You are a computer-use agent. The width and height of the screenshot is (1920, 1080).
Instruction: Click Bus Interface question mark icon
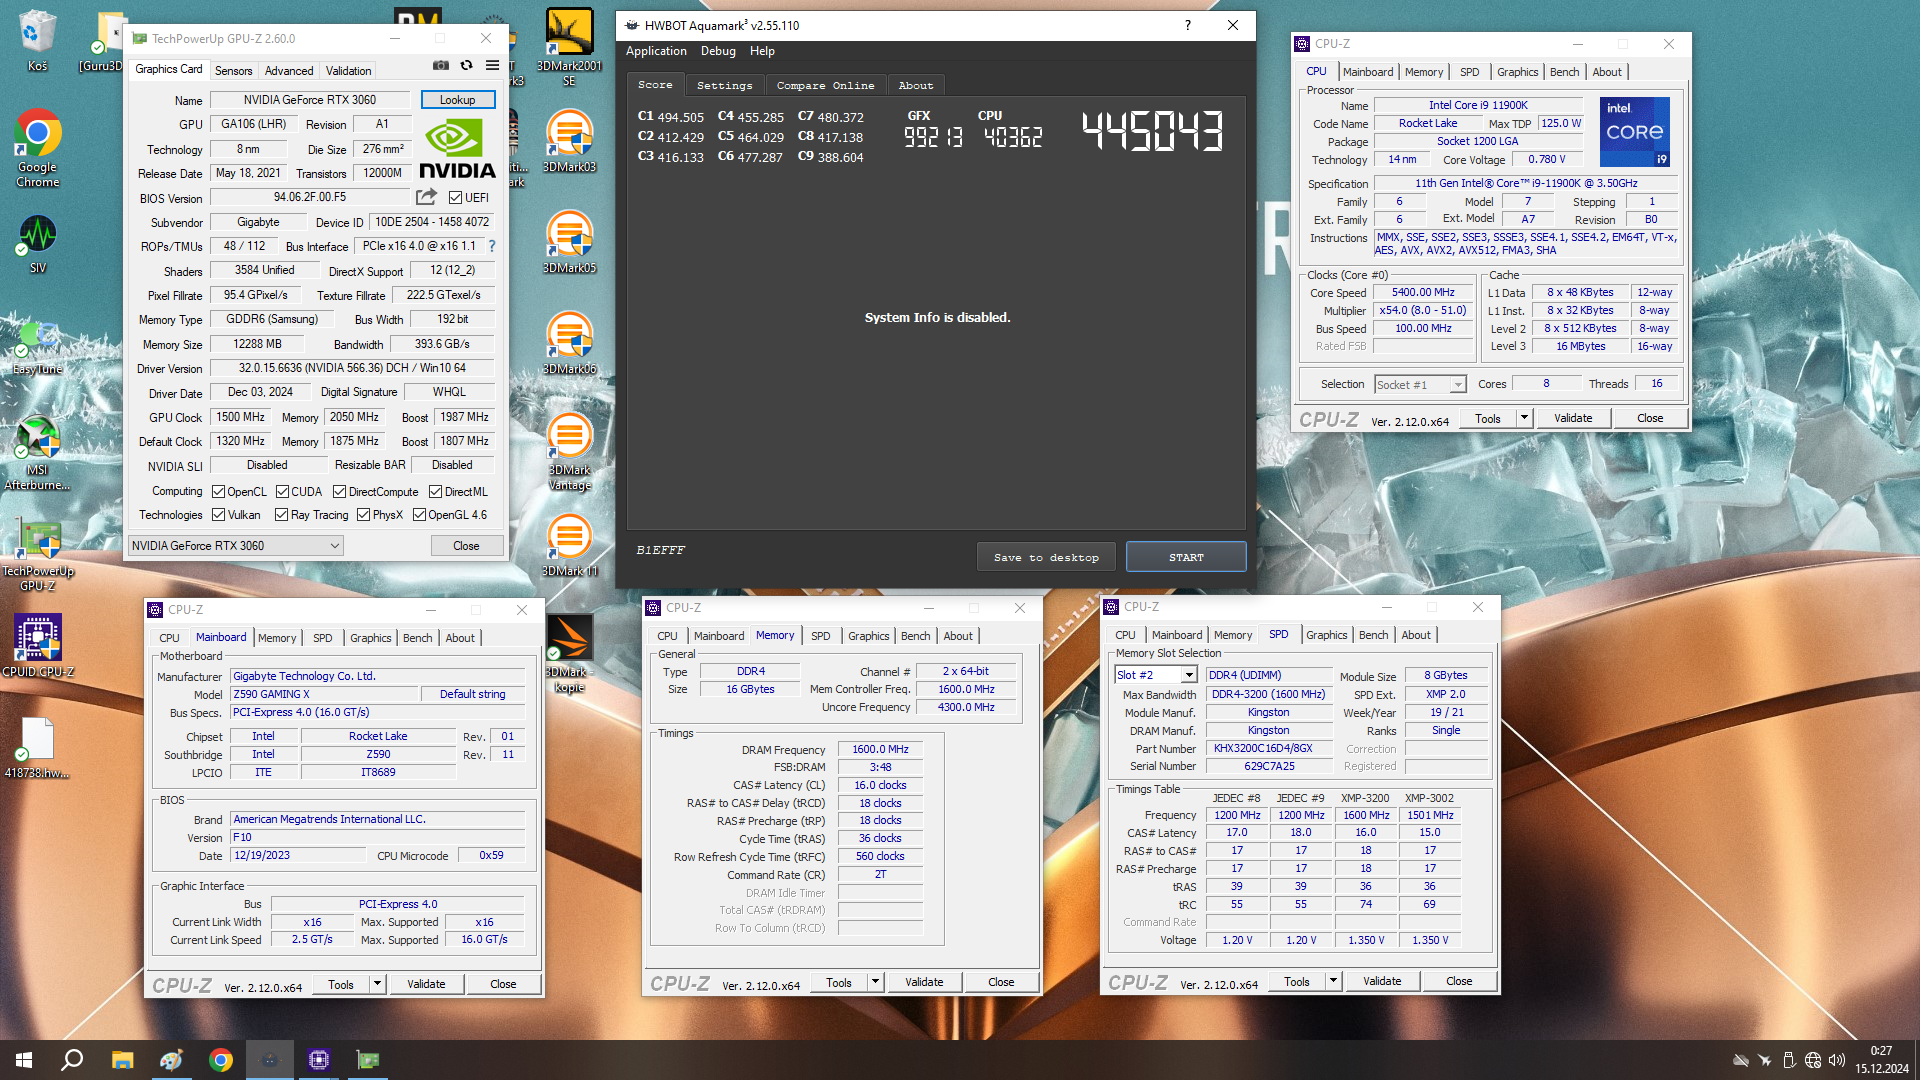tap(491, 246)
